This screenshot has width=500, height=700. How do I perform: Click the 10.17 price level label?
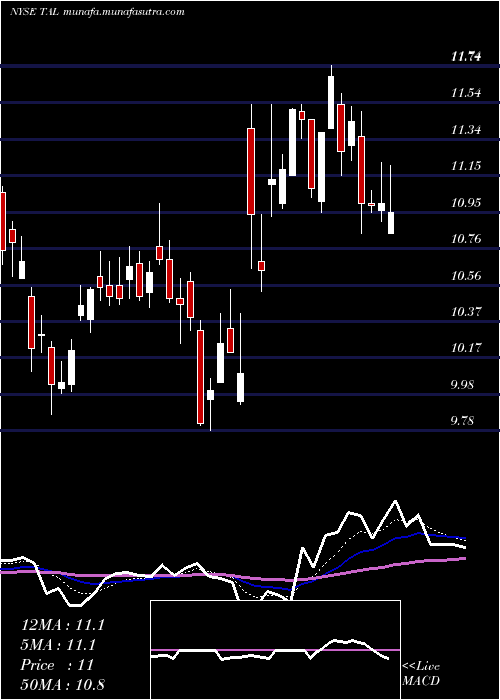[x=466, y=348]
